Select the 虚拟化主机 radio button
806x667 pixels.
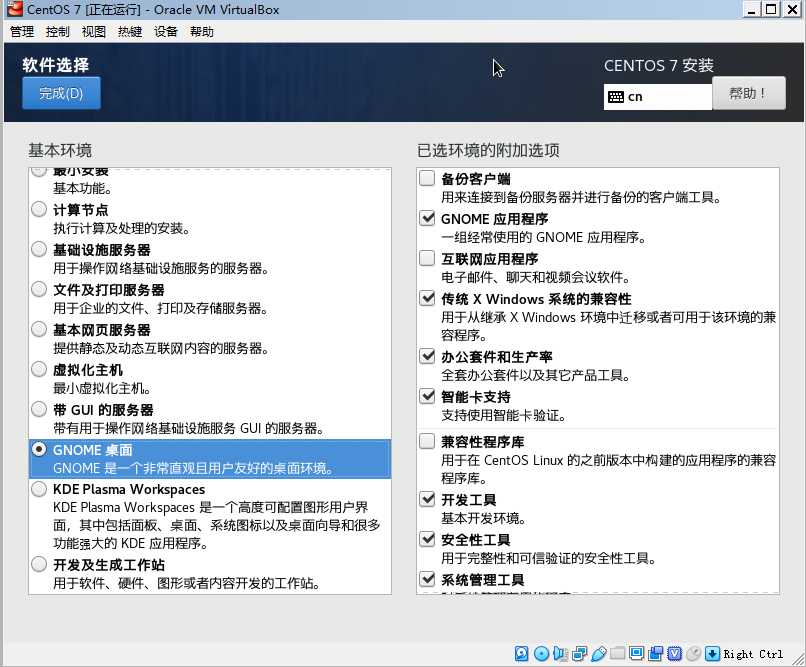[39, 369]
